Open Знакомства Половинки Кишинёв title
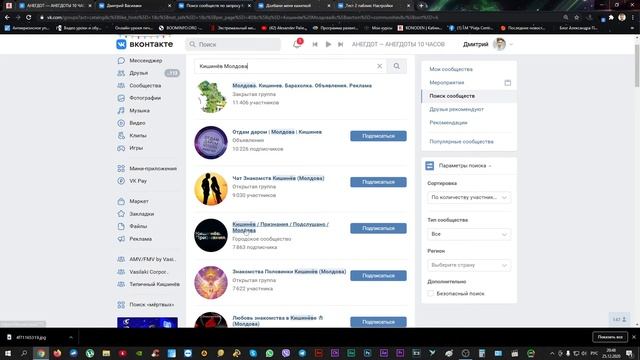Image resolution: width=640 pixels, height=360 pixels. (x=289, y=272)
